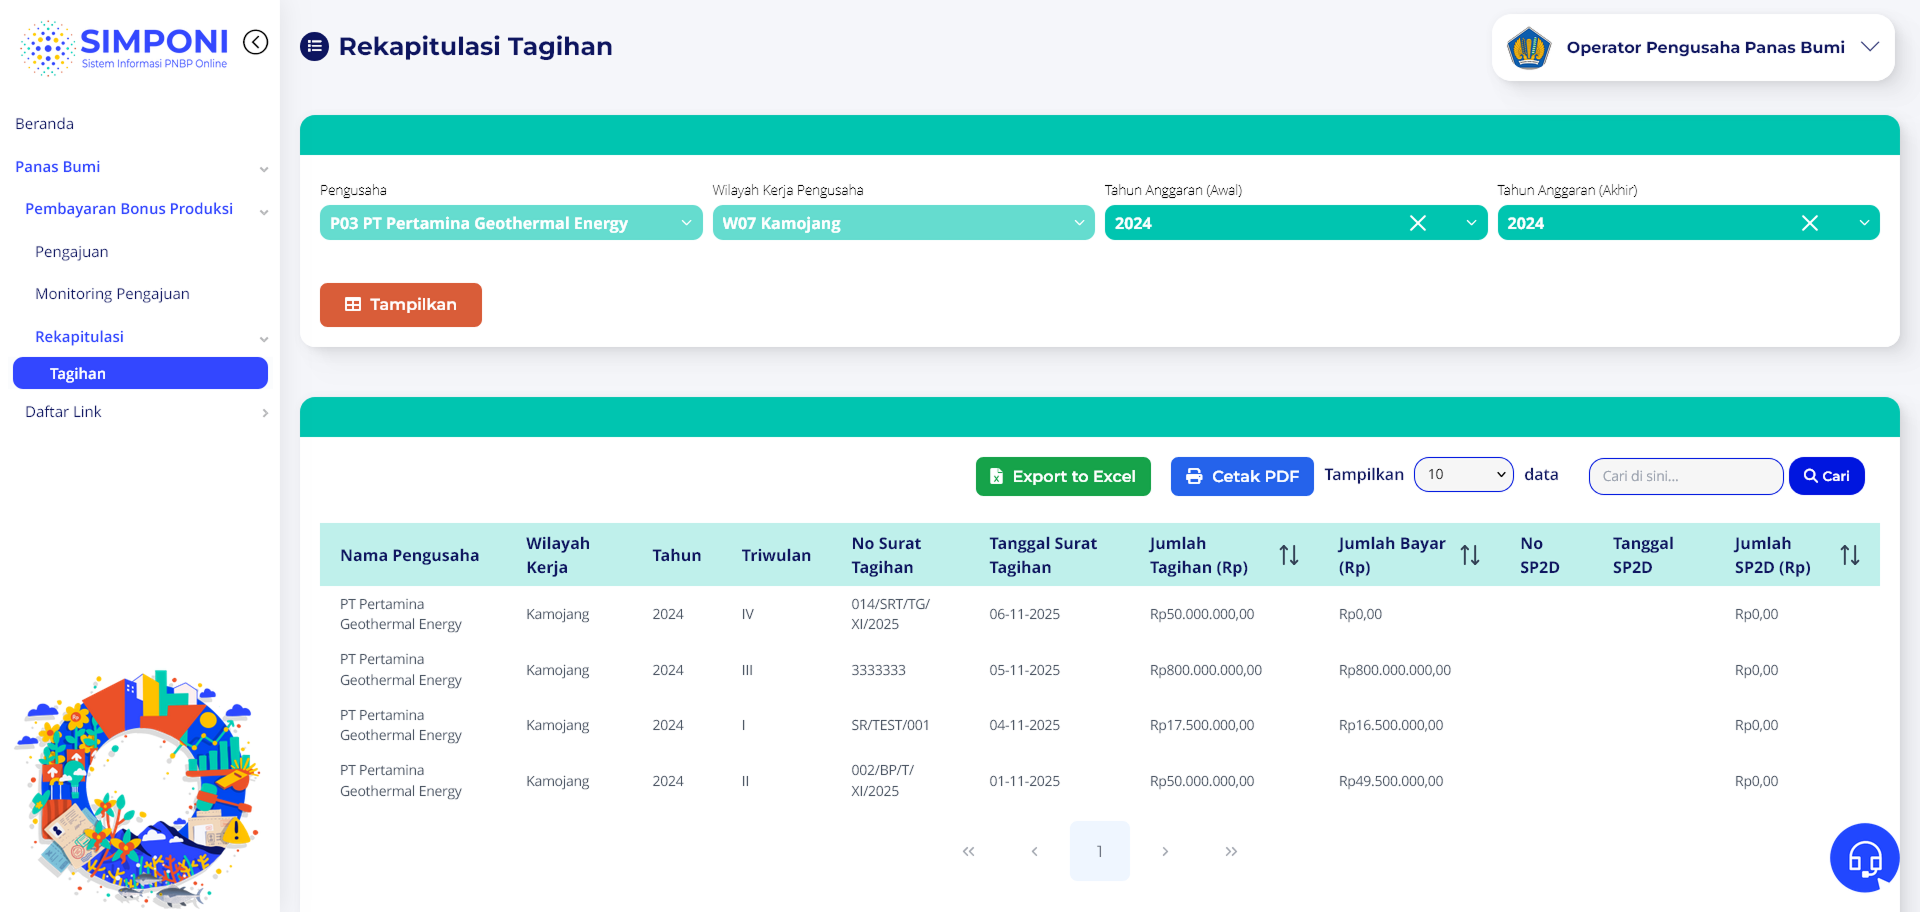Click the Rekapitulasi Tagihan page title
The width and height of the screenshot is (1920, 912).
(x=476, y=46)
